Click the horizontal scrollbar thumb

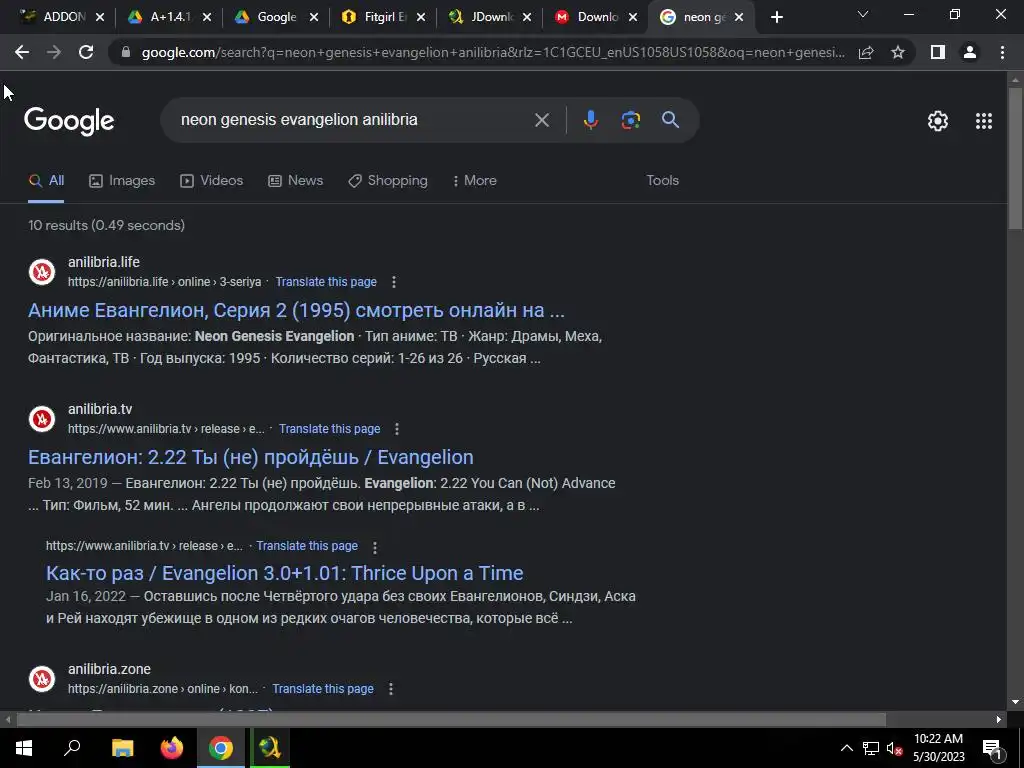click(451, 720)
